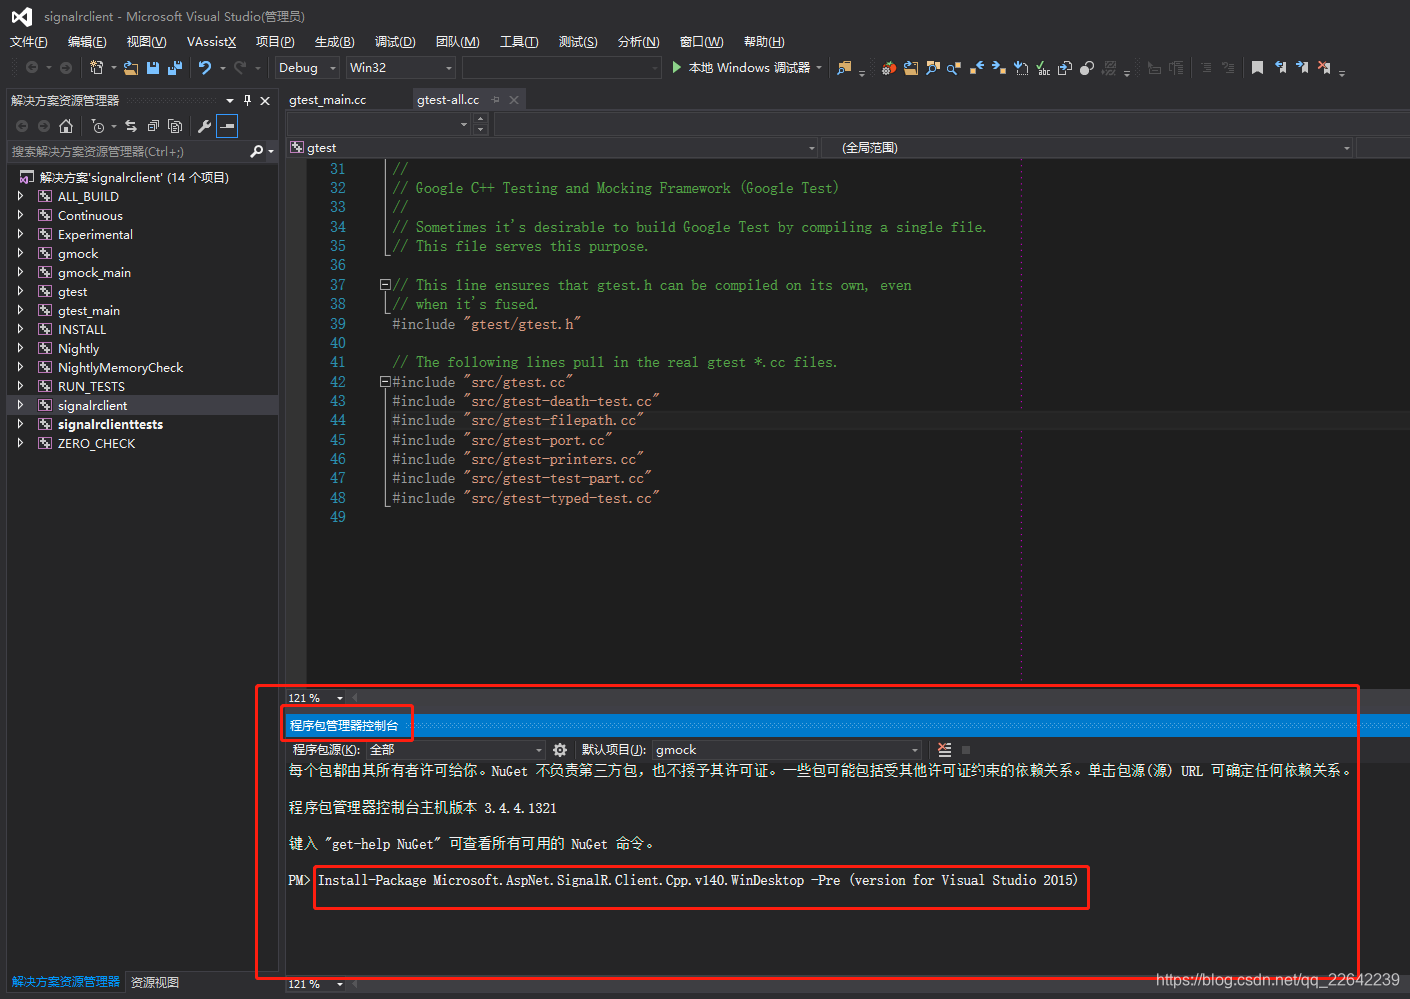The height and width of the screenshot is (999, 1410).
Task: Click the Clear Console icon in Package Manager
Action: pyautogui.click(x=943, y=749)
